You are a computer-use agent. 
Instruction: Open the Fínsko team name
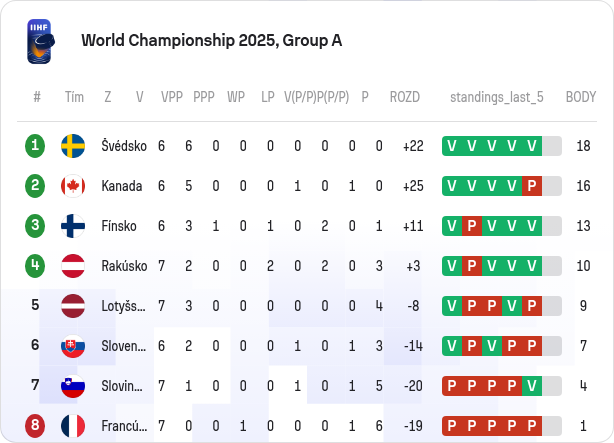coord(119,226)
